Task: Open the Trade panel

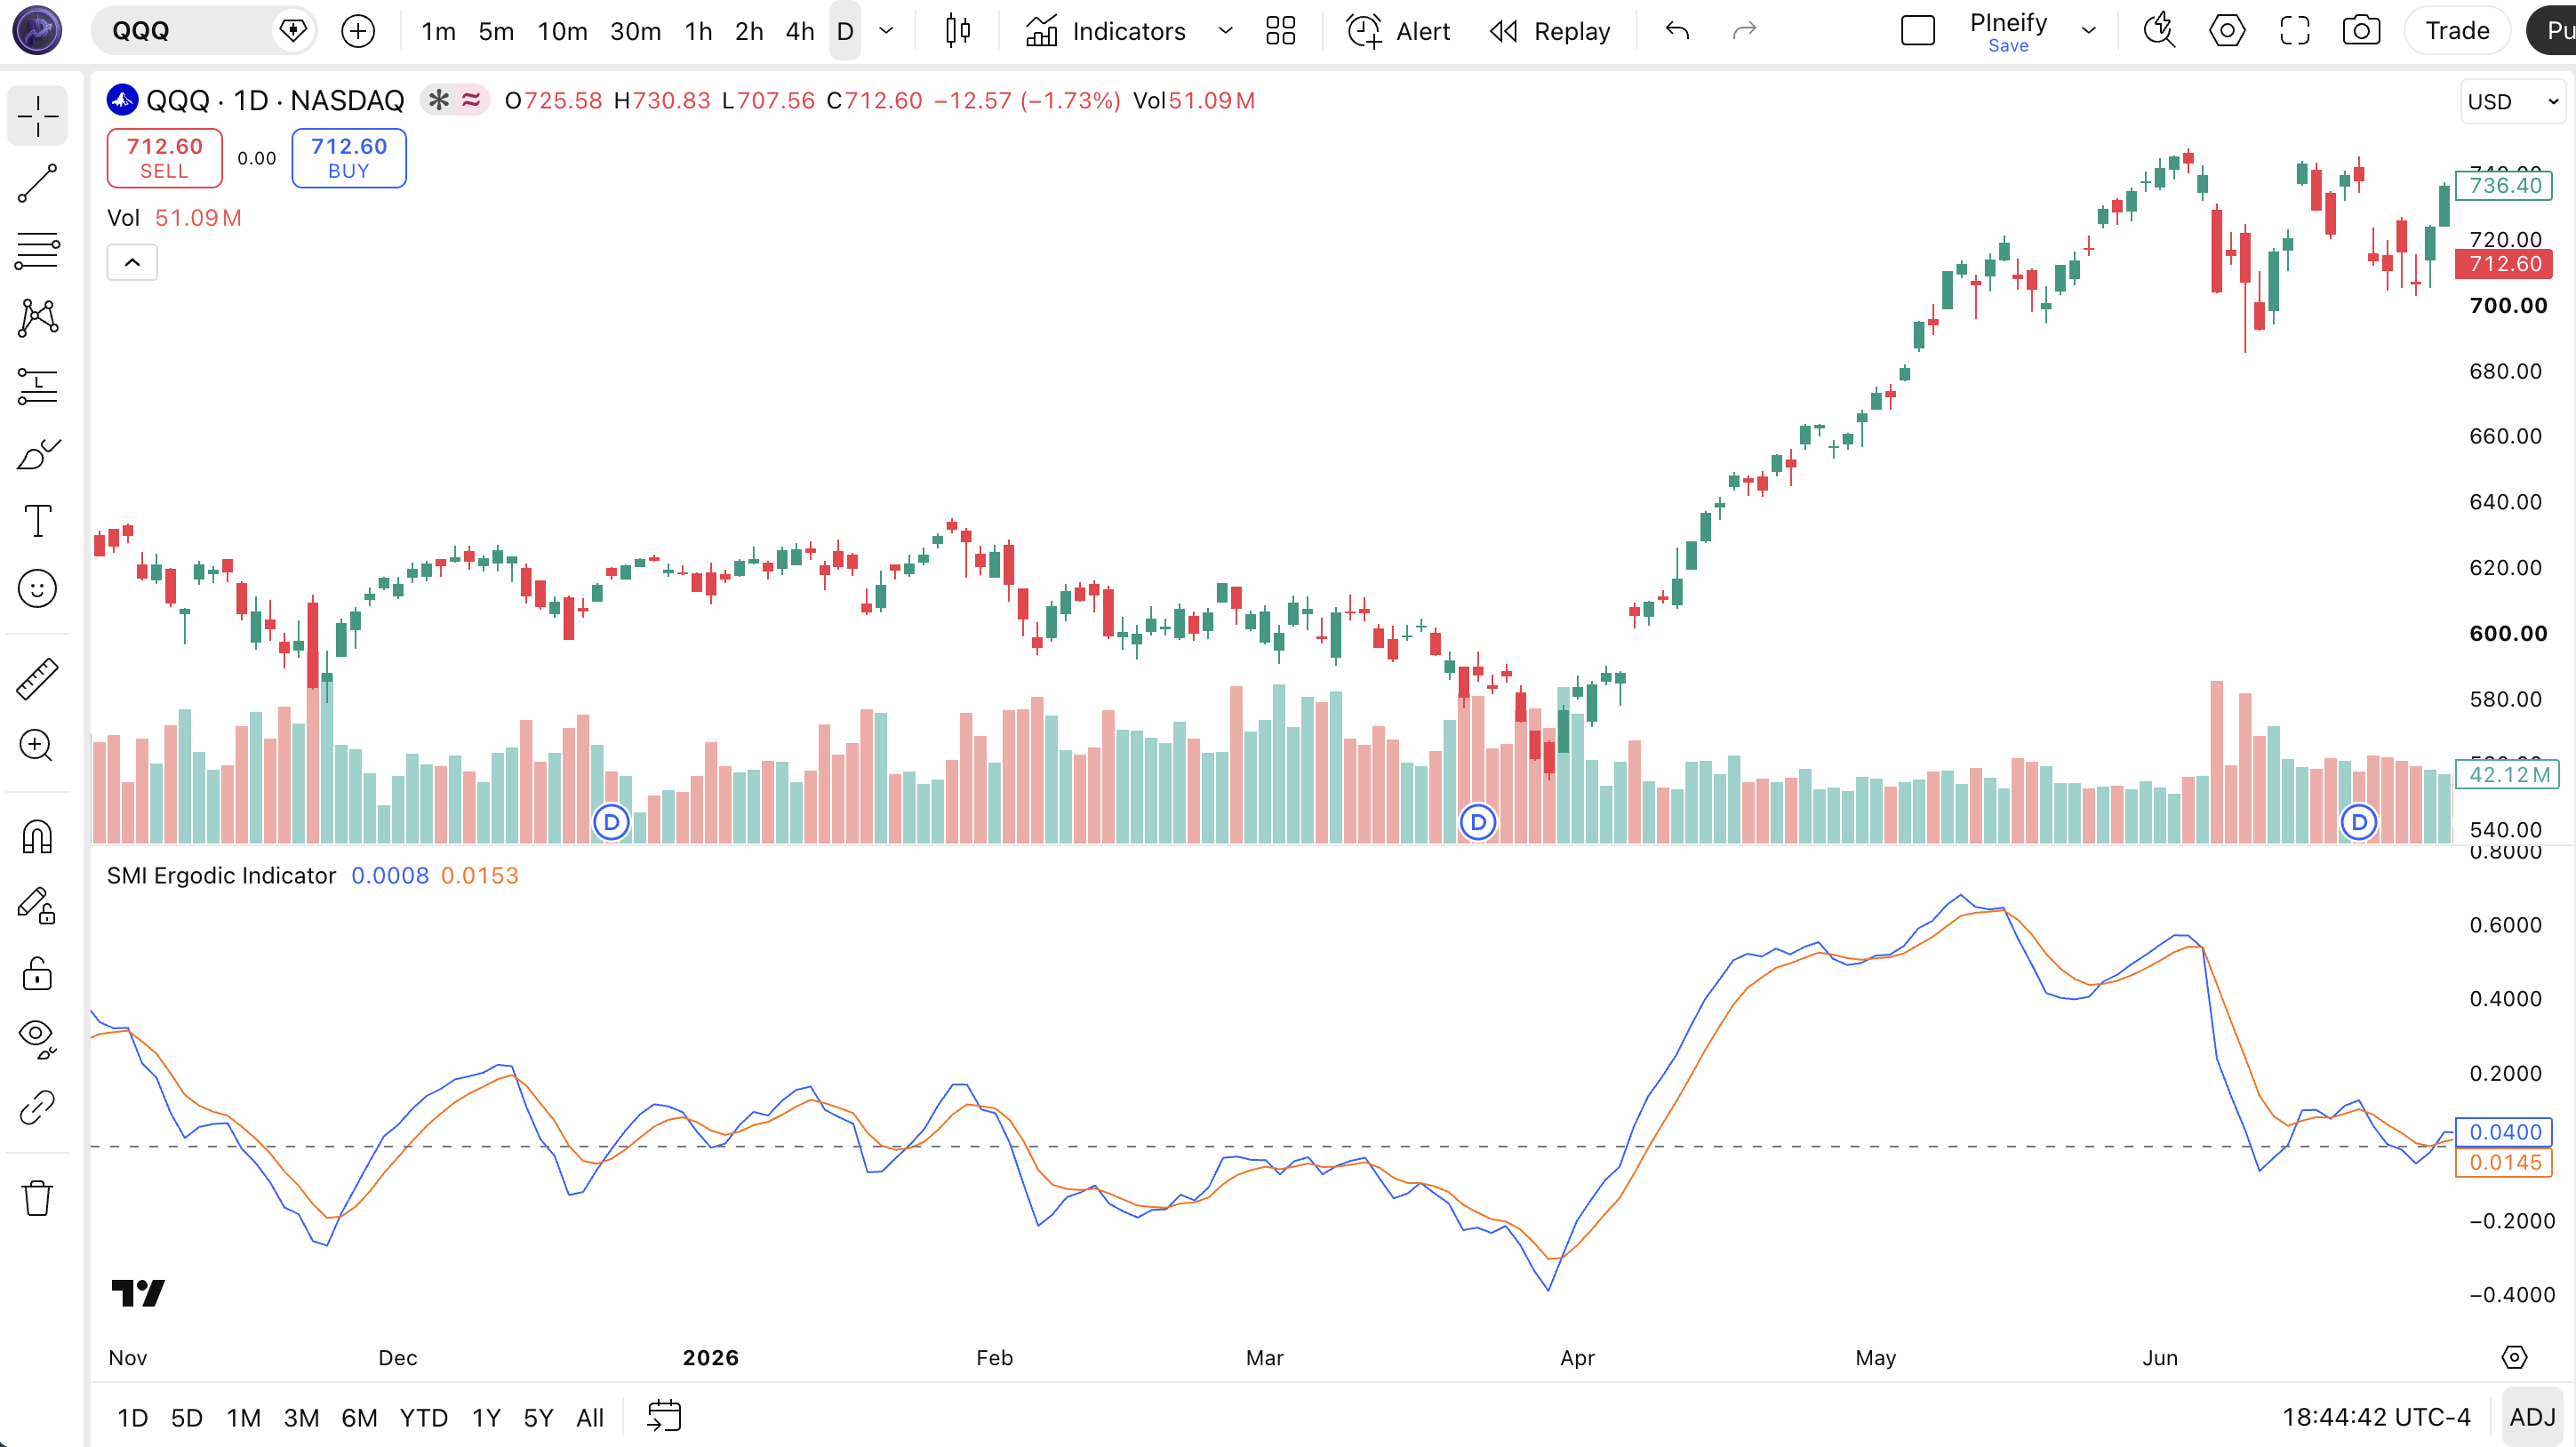Action: [x=2457, y=31]
